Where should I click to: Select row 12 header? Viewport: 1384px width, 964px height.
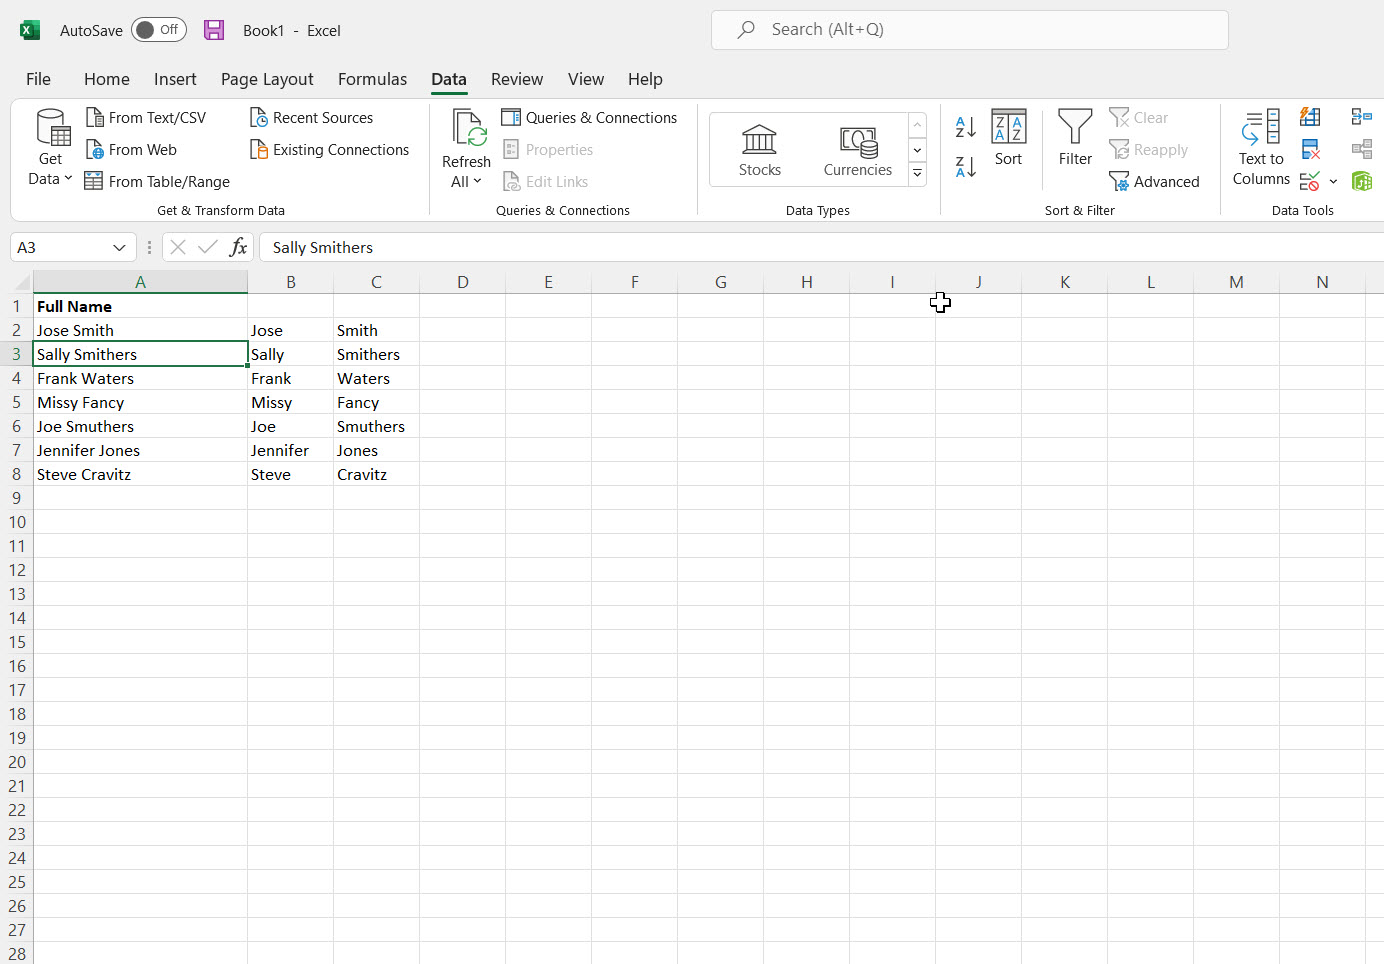click(17, 570)
